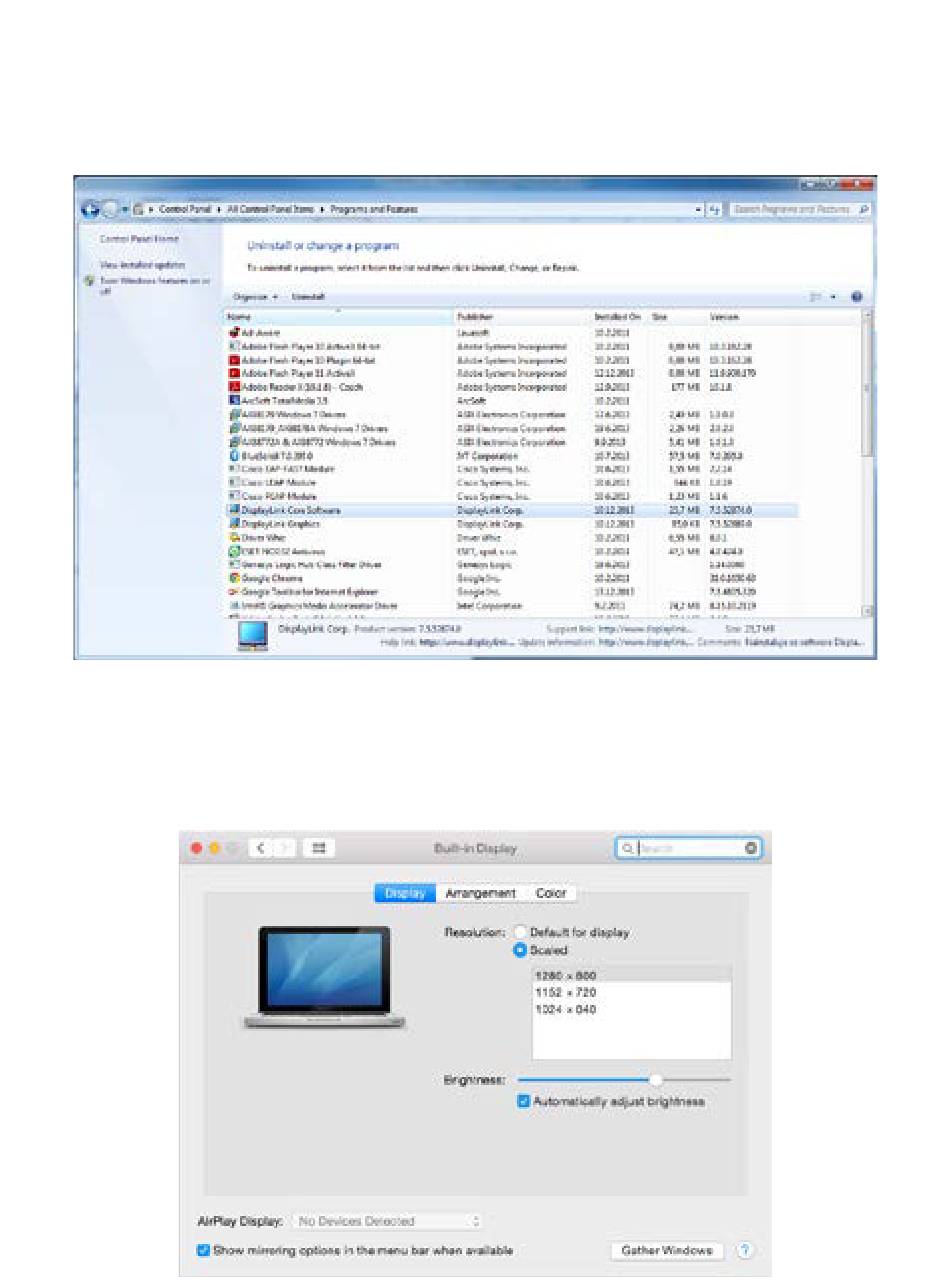The width and height of the screenshot is (950, 1288).
Task: Click the Bluetooth program icon in the list
Action: [x=234, y=456]
